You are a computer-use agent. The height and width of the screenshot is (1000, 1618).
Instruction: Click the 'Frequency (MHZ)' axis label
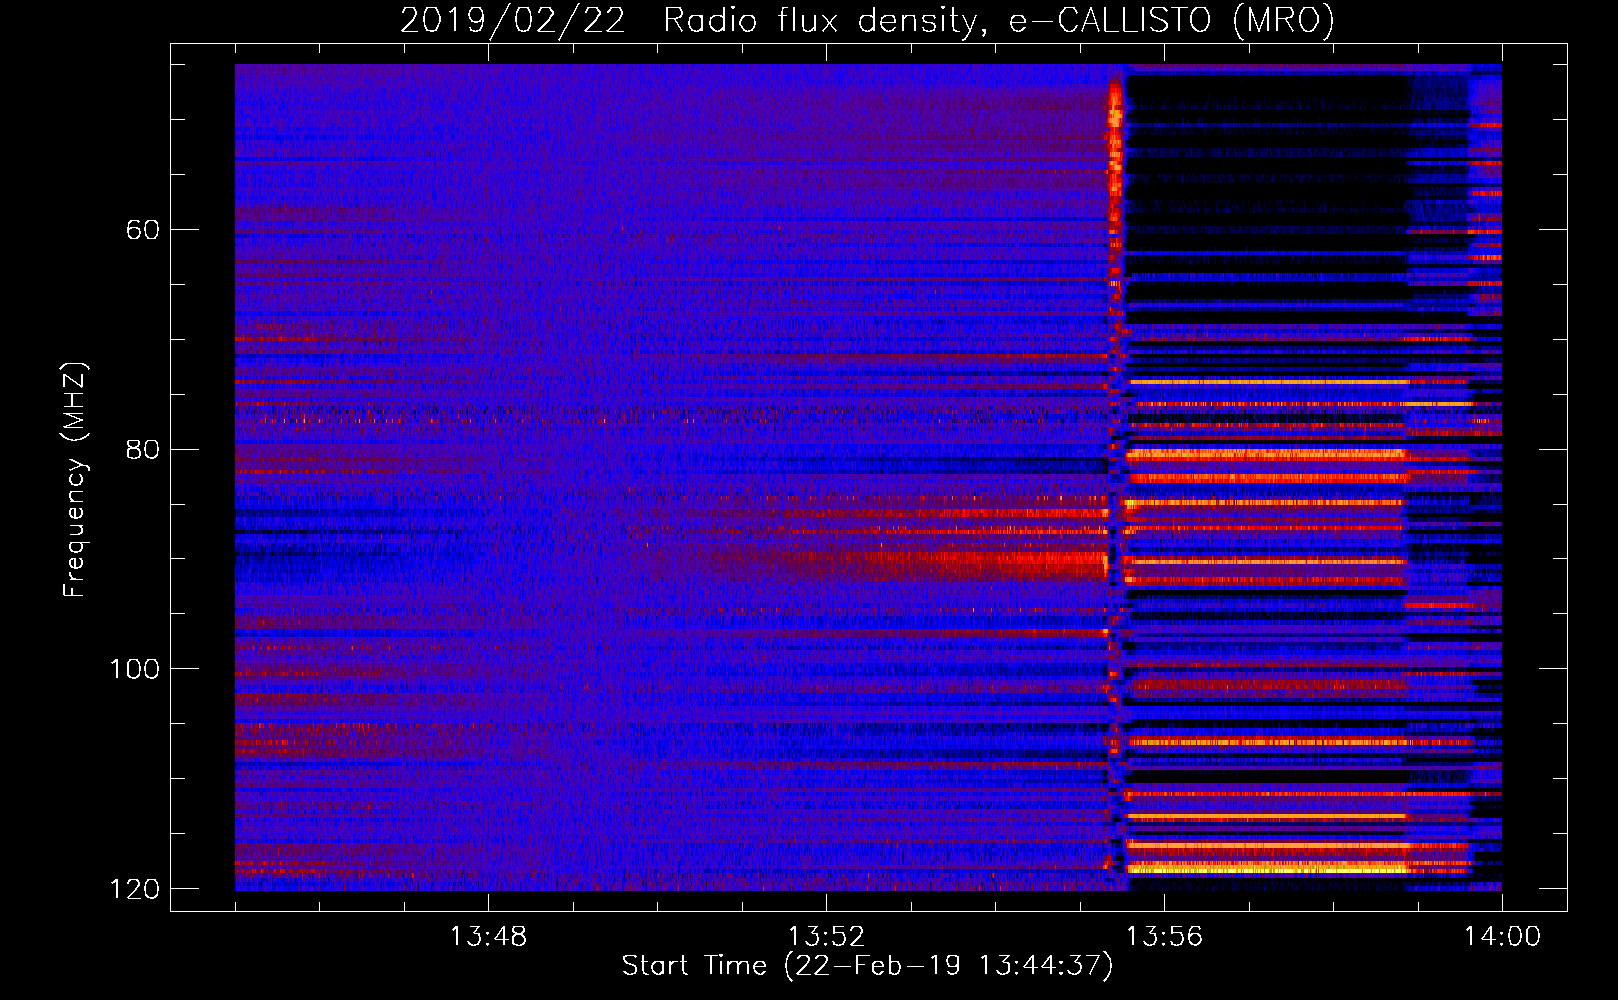[75, 479]
